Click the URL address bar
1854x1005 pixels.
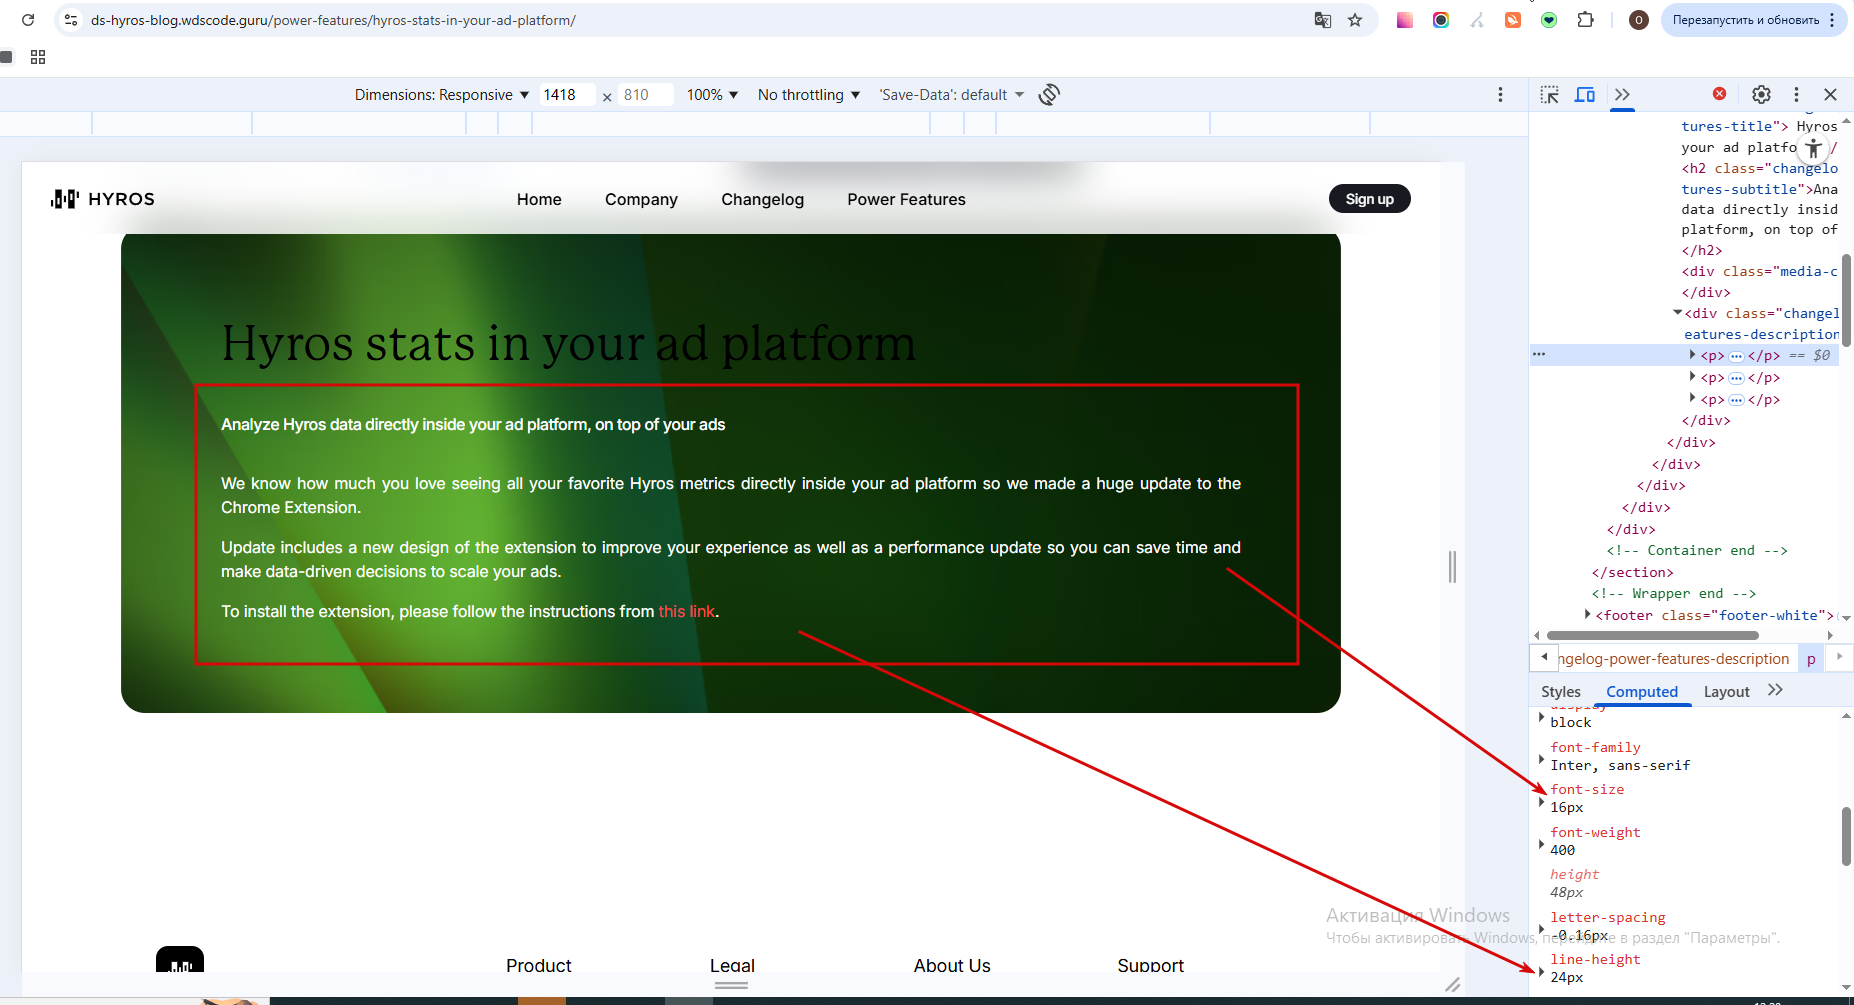pos(690,20)
